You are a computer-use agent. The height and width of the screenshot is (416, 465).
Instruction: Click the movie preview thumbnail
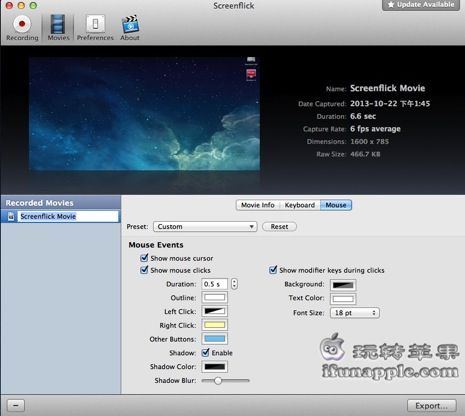[144, 114]
